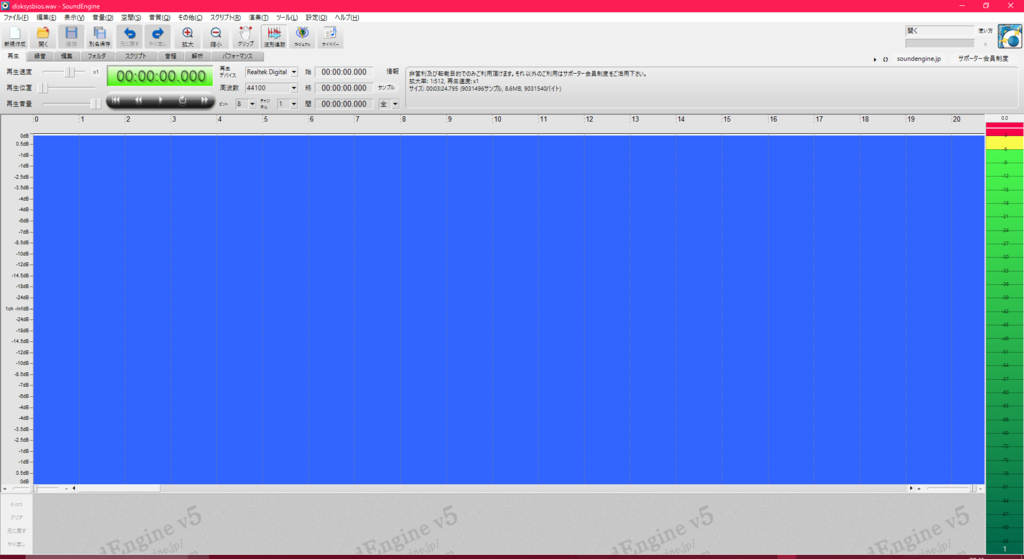The width and height of the screenshot is (1024, 559).
Task: Click the 終 end time field
Action: coord(344,88)
